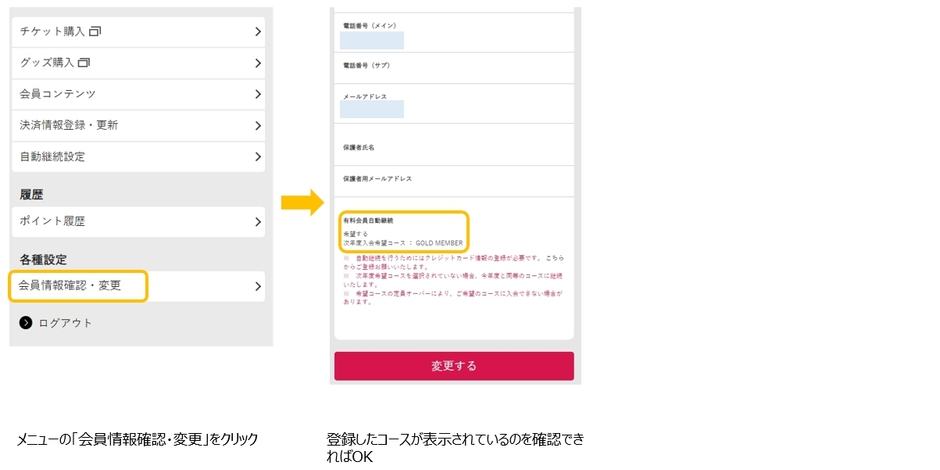Screen dimensions: 940x470
Task: Click chevron on 会員情報確認・変更 row
Action: click(258, 286)
